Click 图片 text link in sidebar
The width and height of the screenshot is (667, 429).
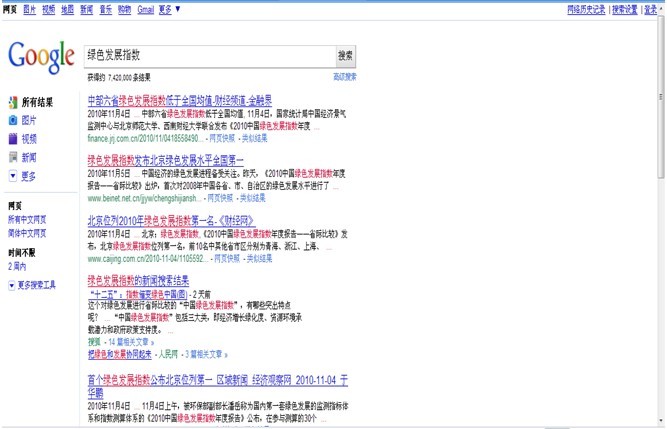point(29,120)
